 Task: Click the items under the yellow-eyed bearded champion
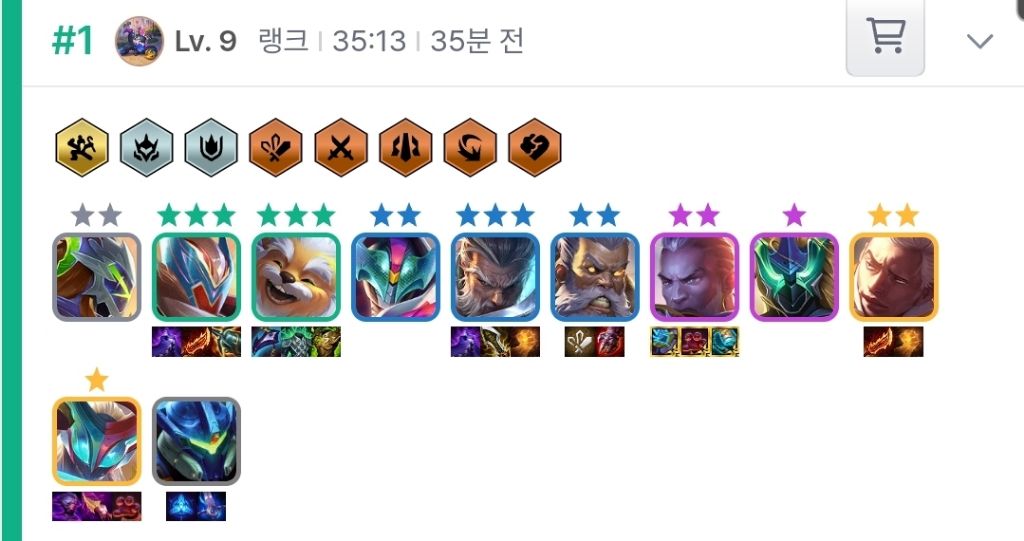click(x=594, y=342)
